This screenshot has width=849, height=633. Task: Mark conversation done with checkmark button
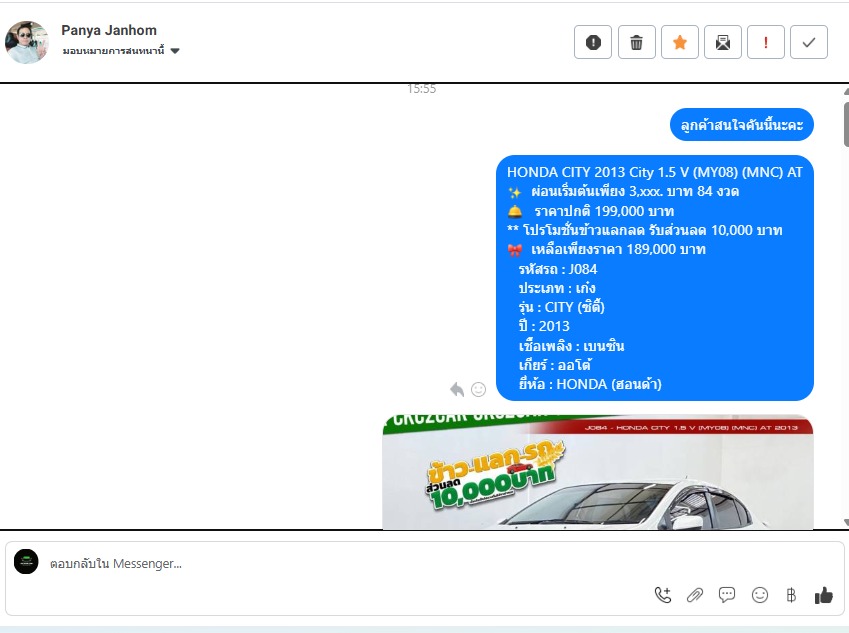click(x=809, y=42)
